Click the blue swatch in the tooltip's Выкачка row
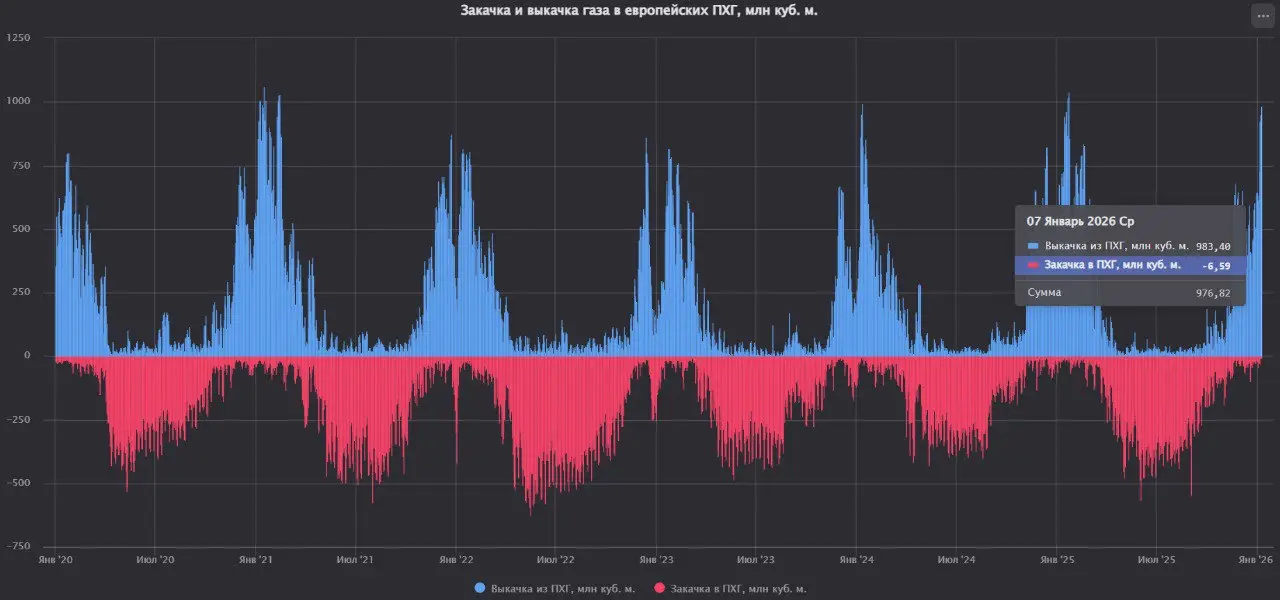 coord(1034,245)
